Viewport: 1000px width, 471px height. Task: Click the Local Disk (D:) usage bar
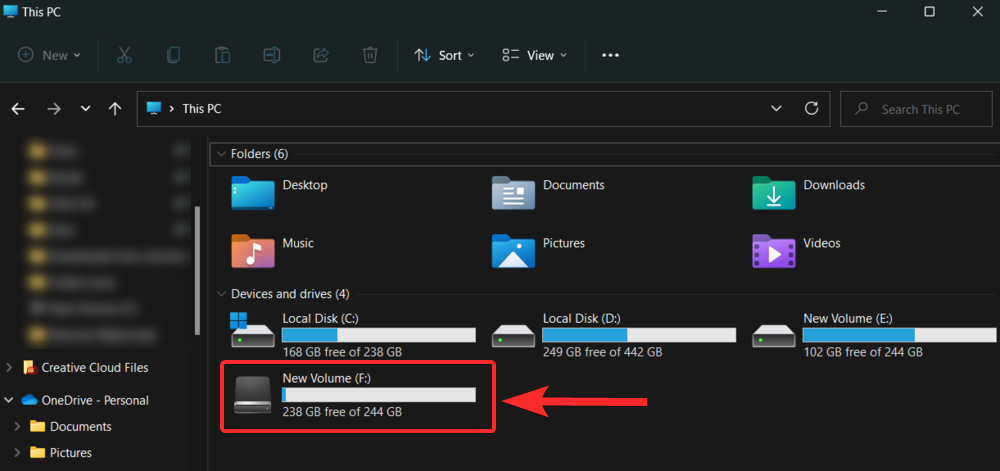(x=639, y=335)
